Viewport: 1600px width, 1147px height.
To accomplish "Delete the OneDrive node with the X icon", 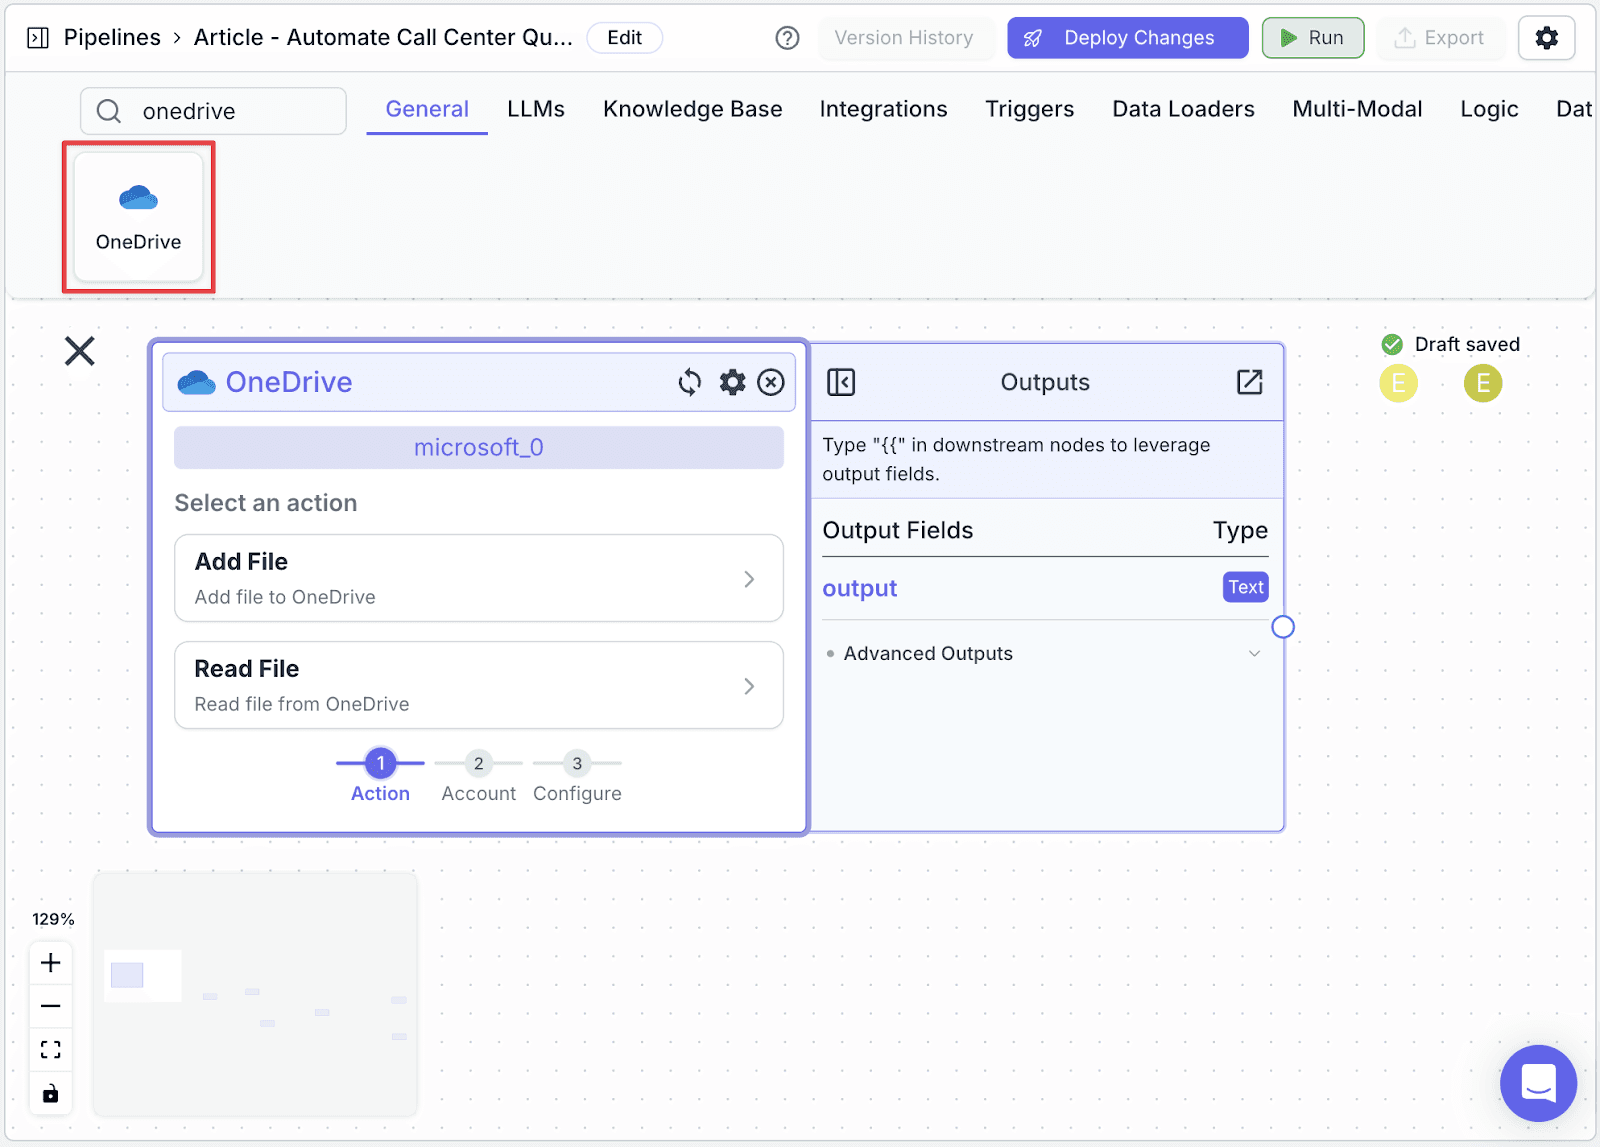I will click(x=771, y=382).
